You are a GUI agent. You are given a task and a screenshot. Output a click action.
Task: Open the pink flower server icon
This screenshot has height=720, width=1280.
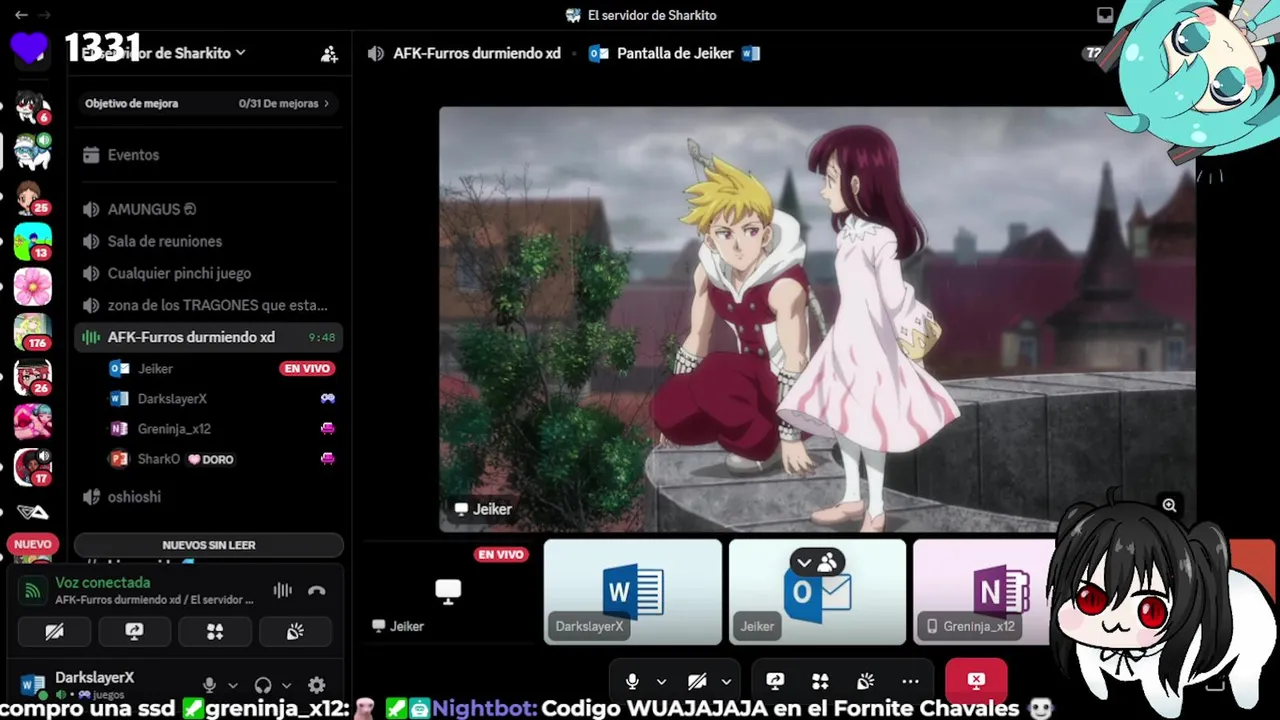pyautogui.click(x=33, y=287)
